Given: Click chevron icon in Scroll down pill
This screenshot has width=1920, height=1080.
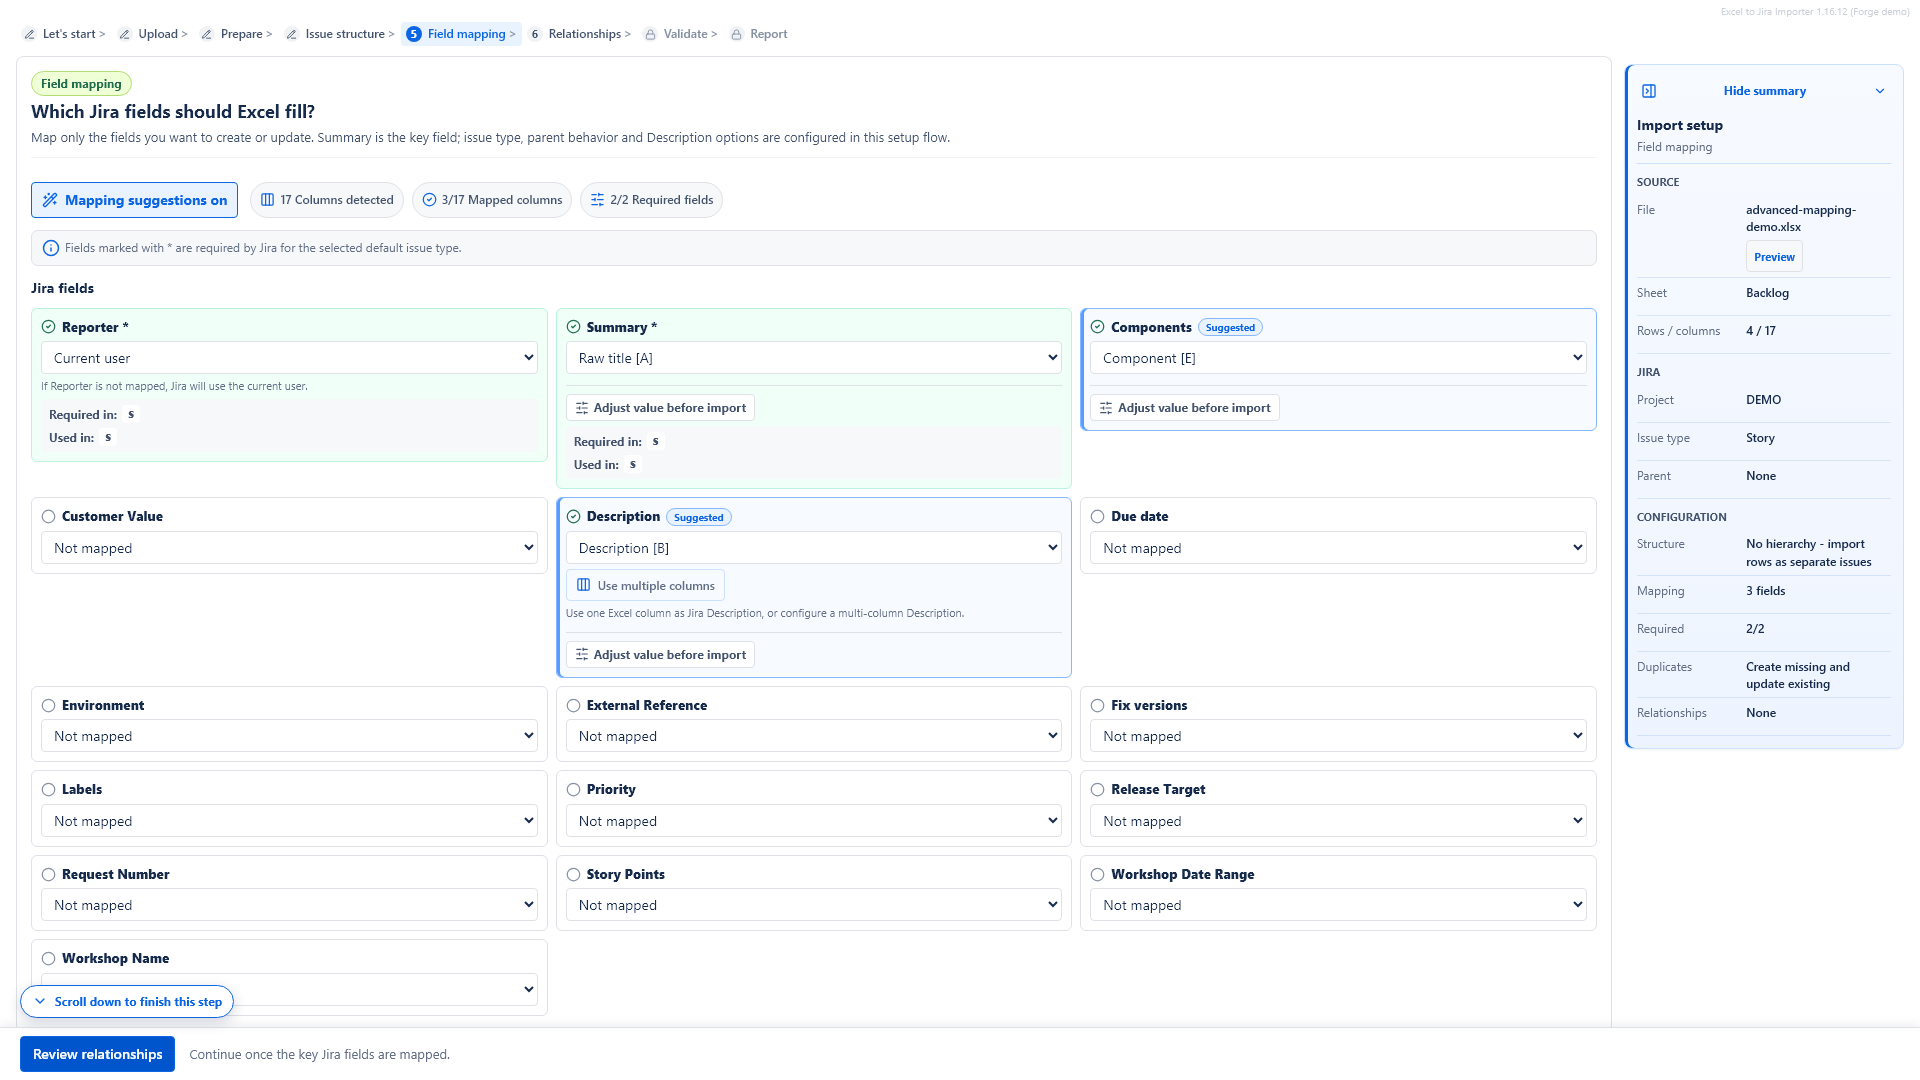Looking at the screenshot, I should pos(40,1001).
